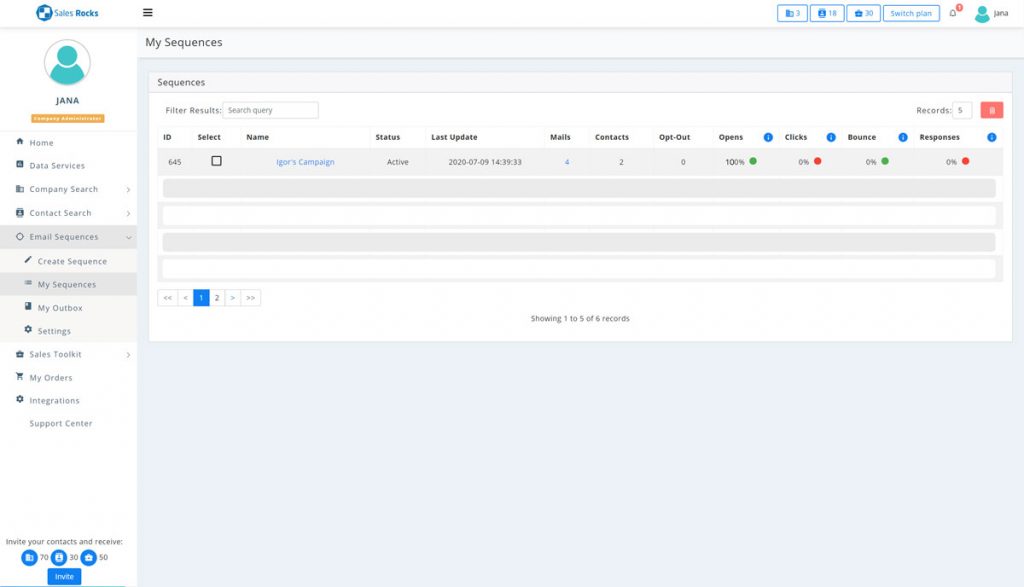Click the red delete trash button
The width and height of the screenshot is (1024, 587).
click(x=991, y=111)
